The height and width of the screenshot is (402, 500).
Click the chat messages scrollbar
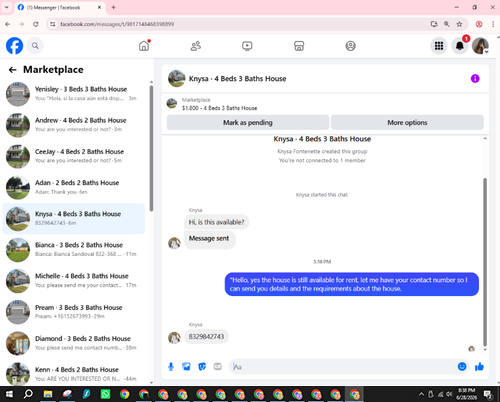pyautogui.click(x=485, y=262)
